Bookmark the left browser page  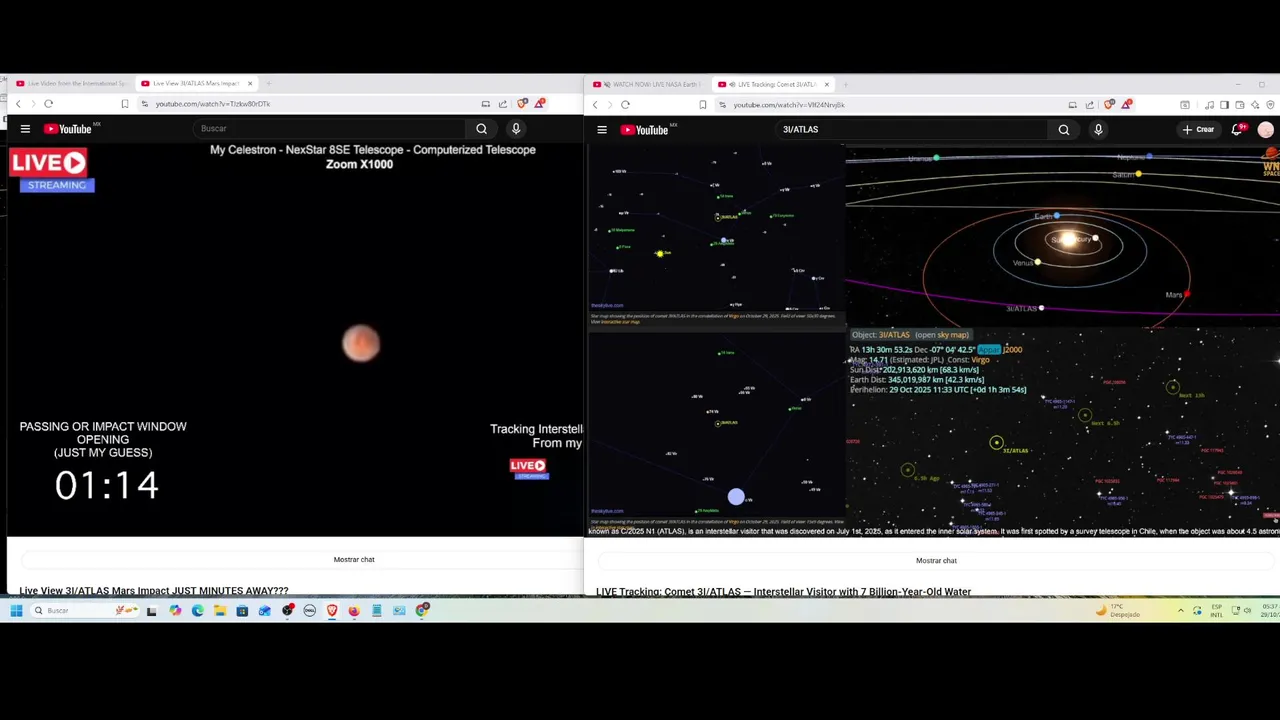pos(125,104)
